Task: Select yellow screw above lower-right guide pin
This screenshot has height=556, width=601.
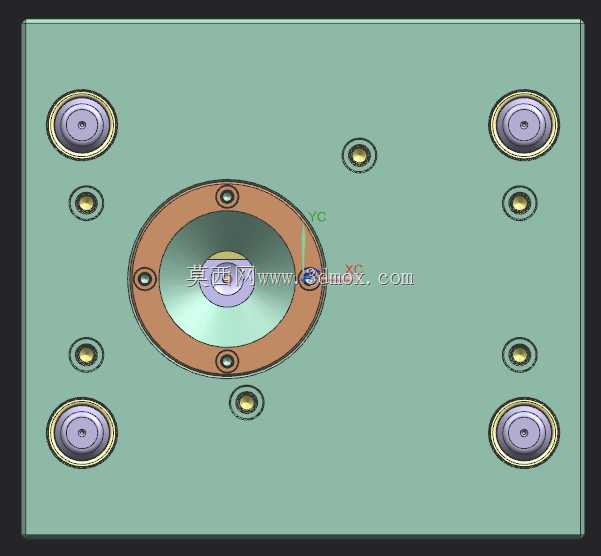Action: coord(519,354)
